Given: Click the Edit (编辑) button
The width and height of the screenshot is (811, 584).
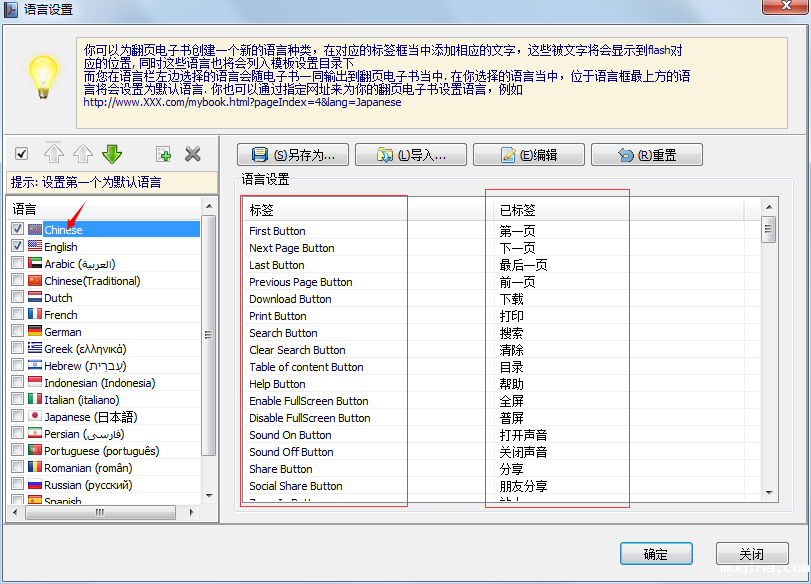Looking at the screenshot, I should click(528, 155).
